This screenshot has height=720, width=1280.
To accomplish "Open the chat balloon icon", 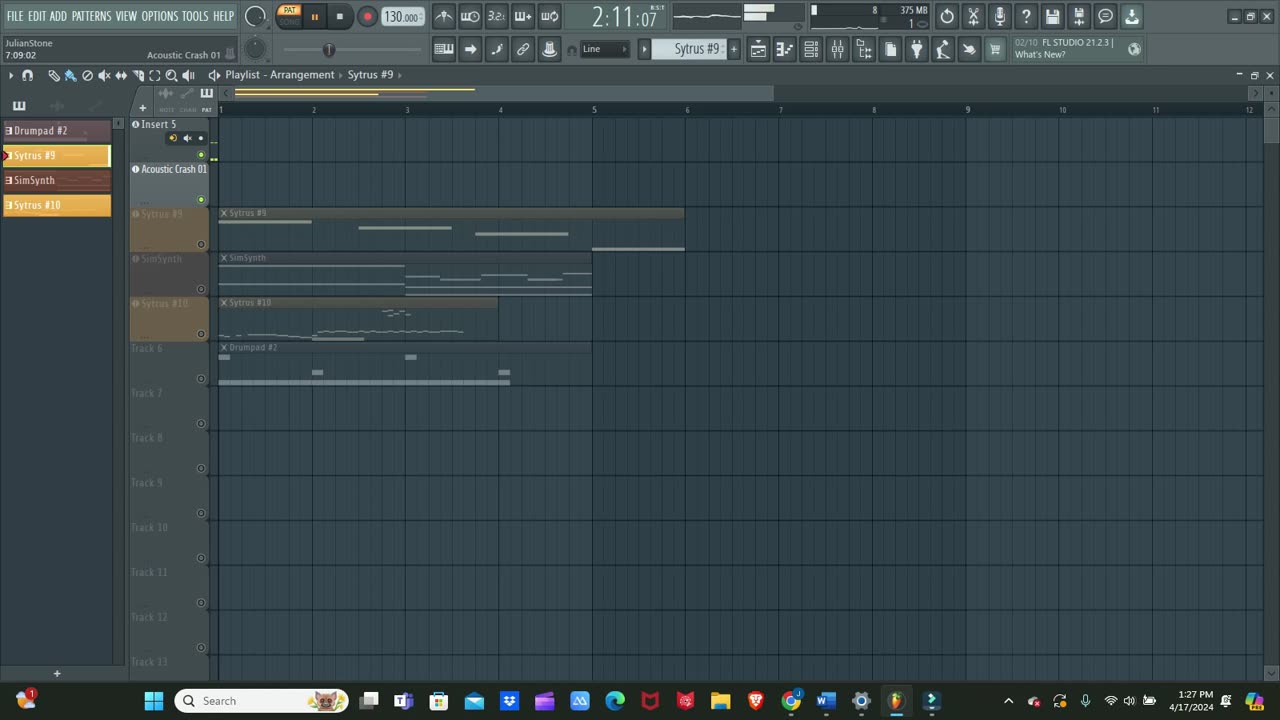I will [x=1105, y=16].
